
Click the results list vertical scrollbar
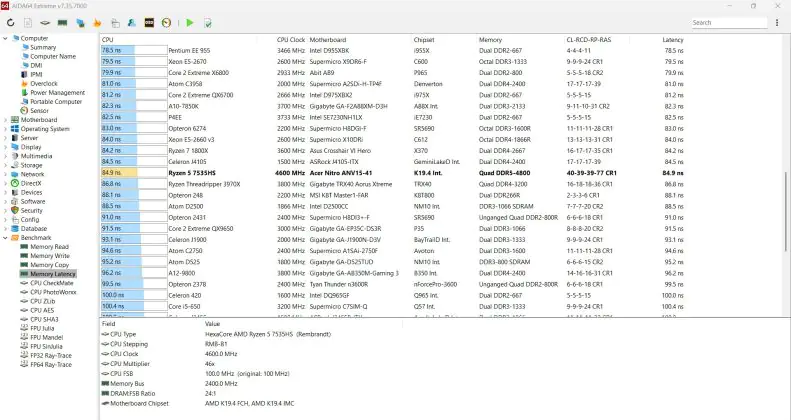pos(785,212)
